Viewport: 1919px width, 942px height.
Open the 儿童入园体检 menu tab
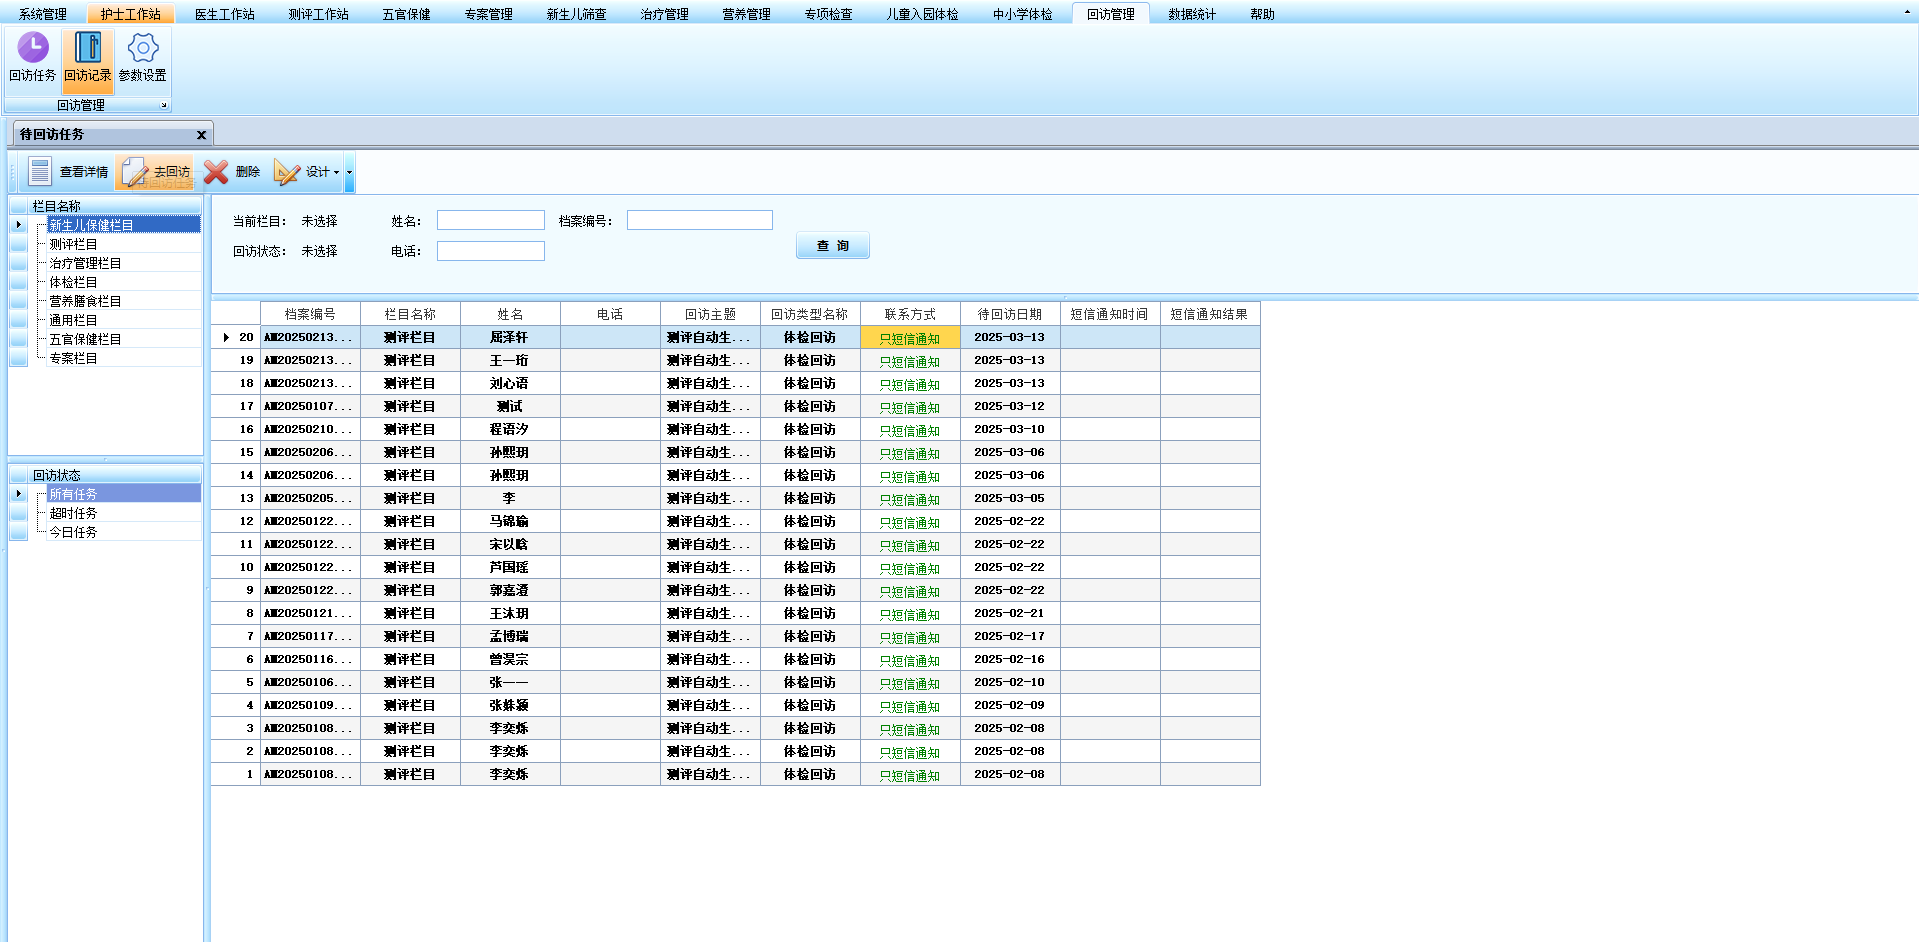coord(923,14)
